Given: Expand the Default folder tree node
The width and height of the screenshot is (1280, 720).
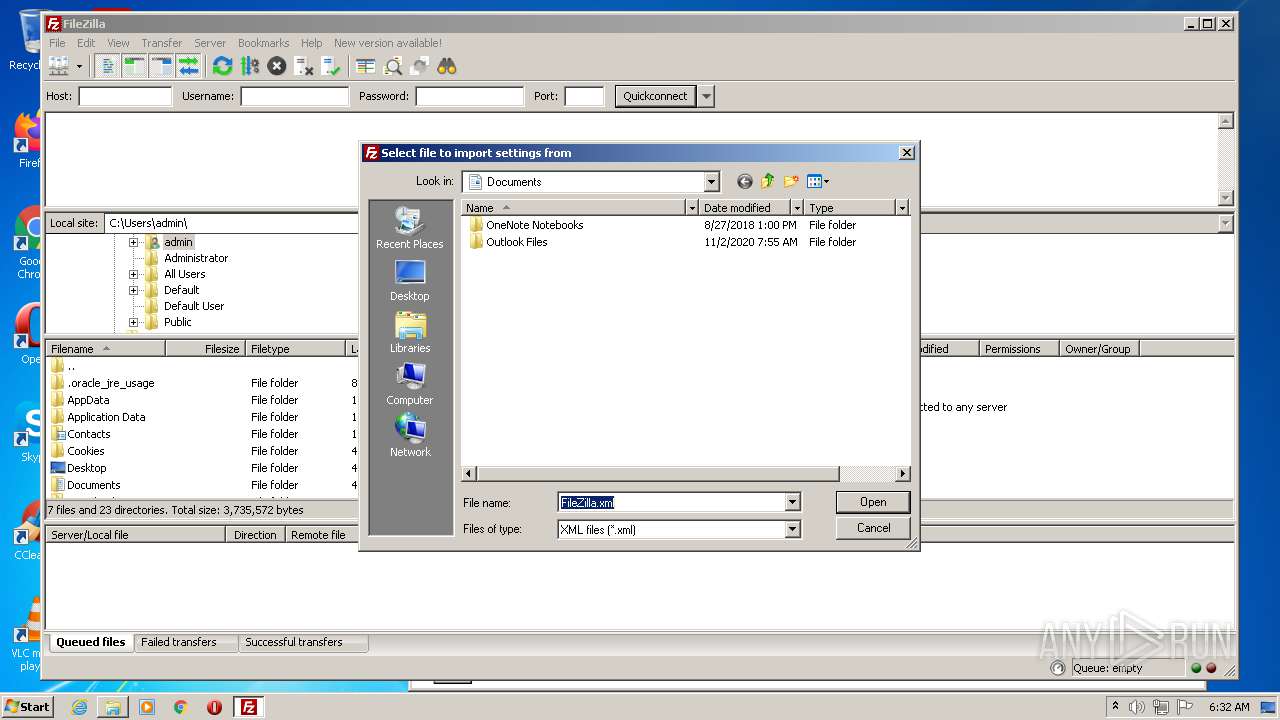Looking at the screenshot, I should pyautogui.click(x=133, y=290).
